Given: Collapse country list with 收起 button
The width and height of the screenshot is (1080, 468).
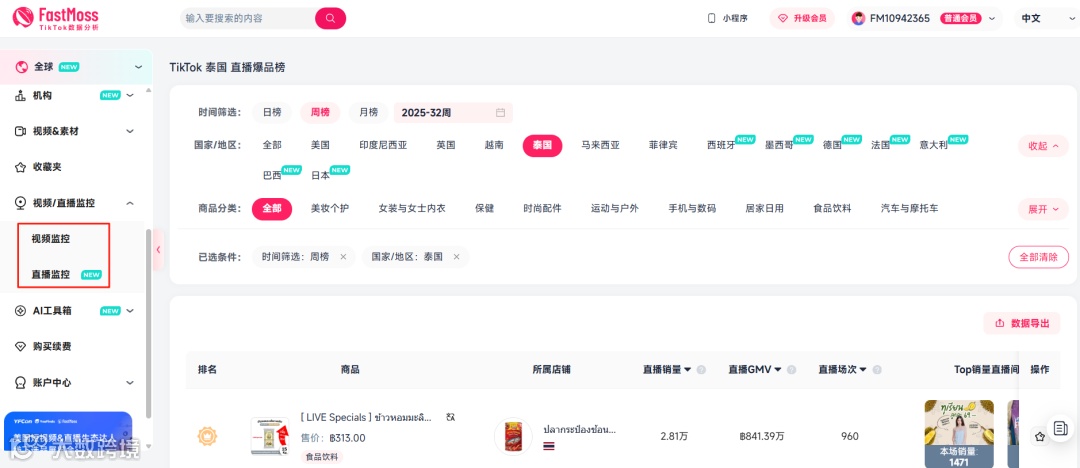Looking at the screenshot, I should click(1043, 146).
